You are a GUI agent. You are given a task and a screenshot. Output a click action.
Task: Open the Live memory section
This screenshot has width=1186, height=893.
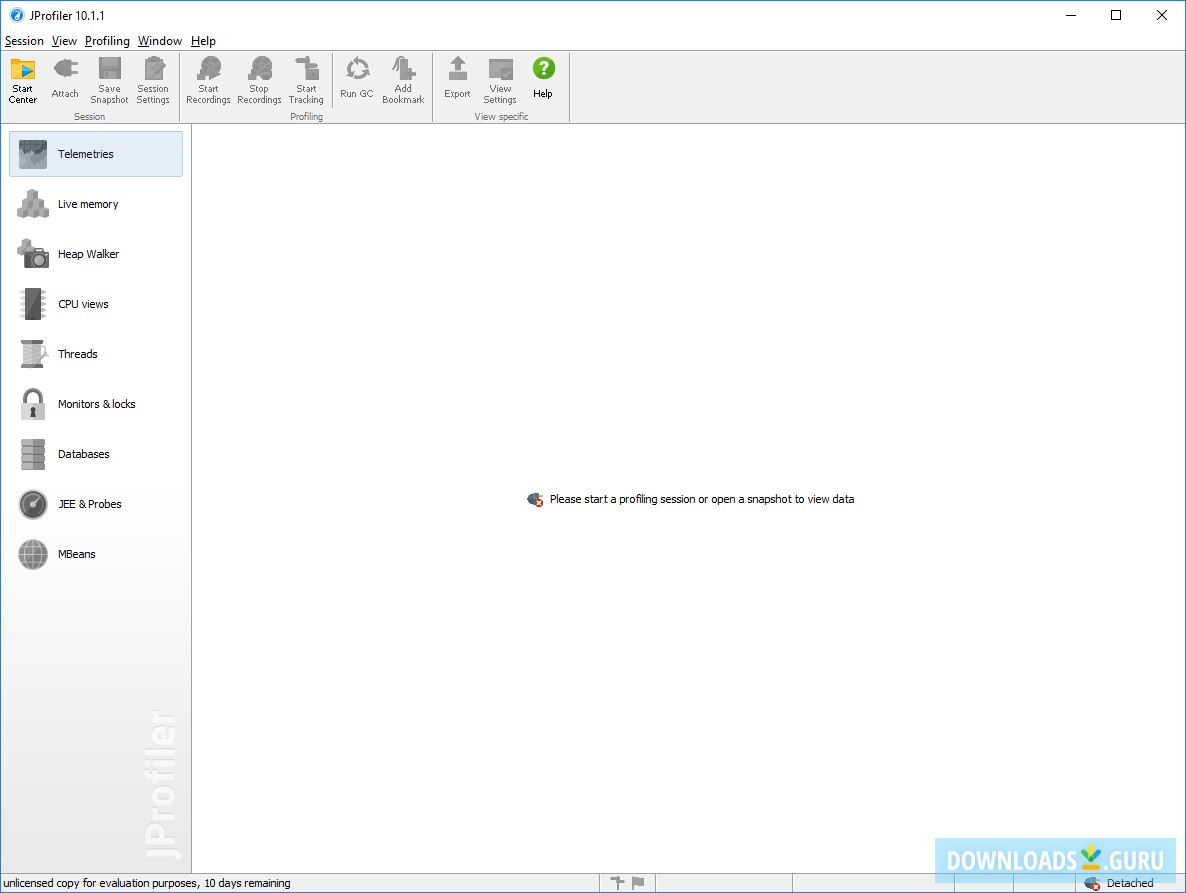tap(96, 204)
